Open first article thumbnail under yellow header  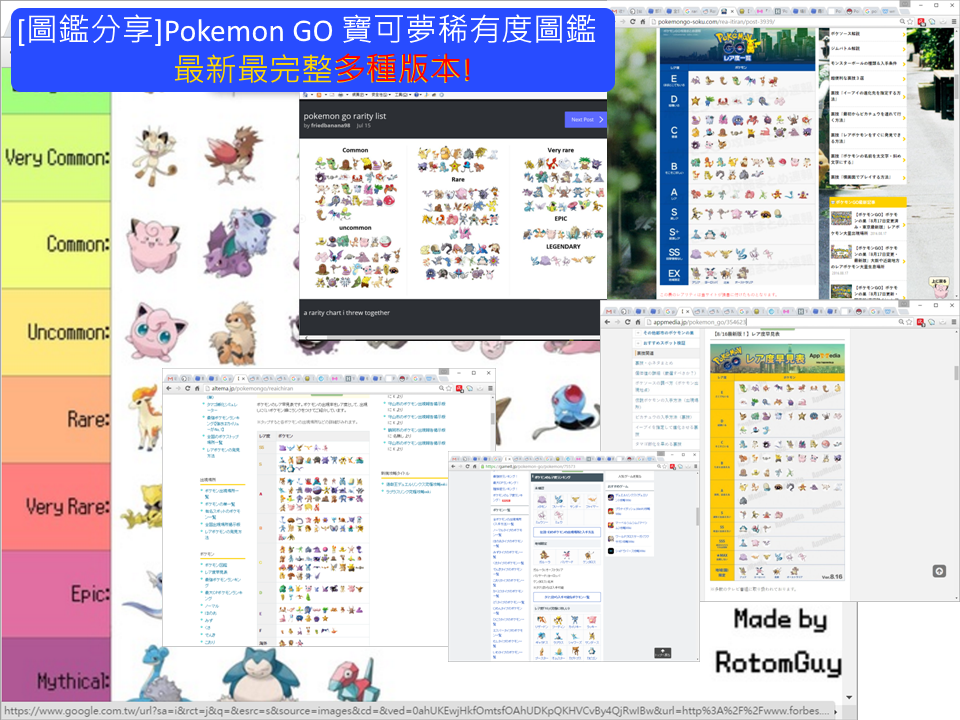click(x=841, y=219)
